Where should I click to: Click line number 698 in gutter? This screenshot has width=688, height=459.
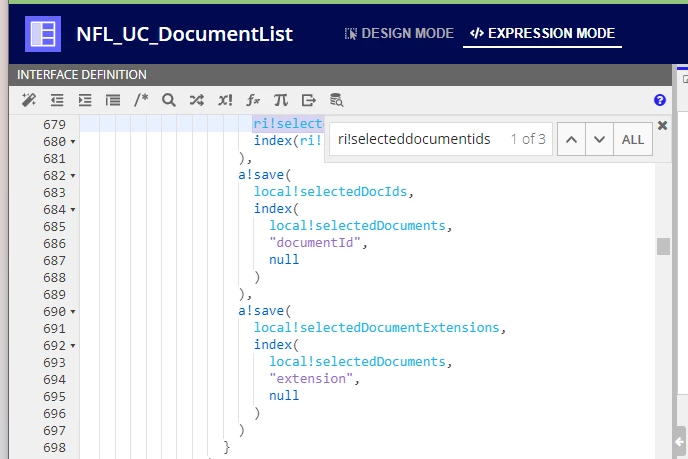[x=54, y=448]
